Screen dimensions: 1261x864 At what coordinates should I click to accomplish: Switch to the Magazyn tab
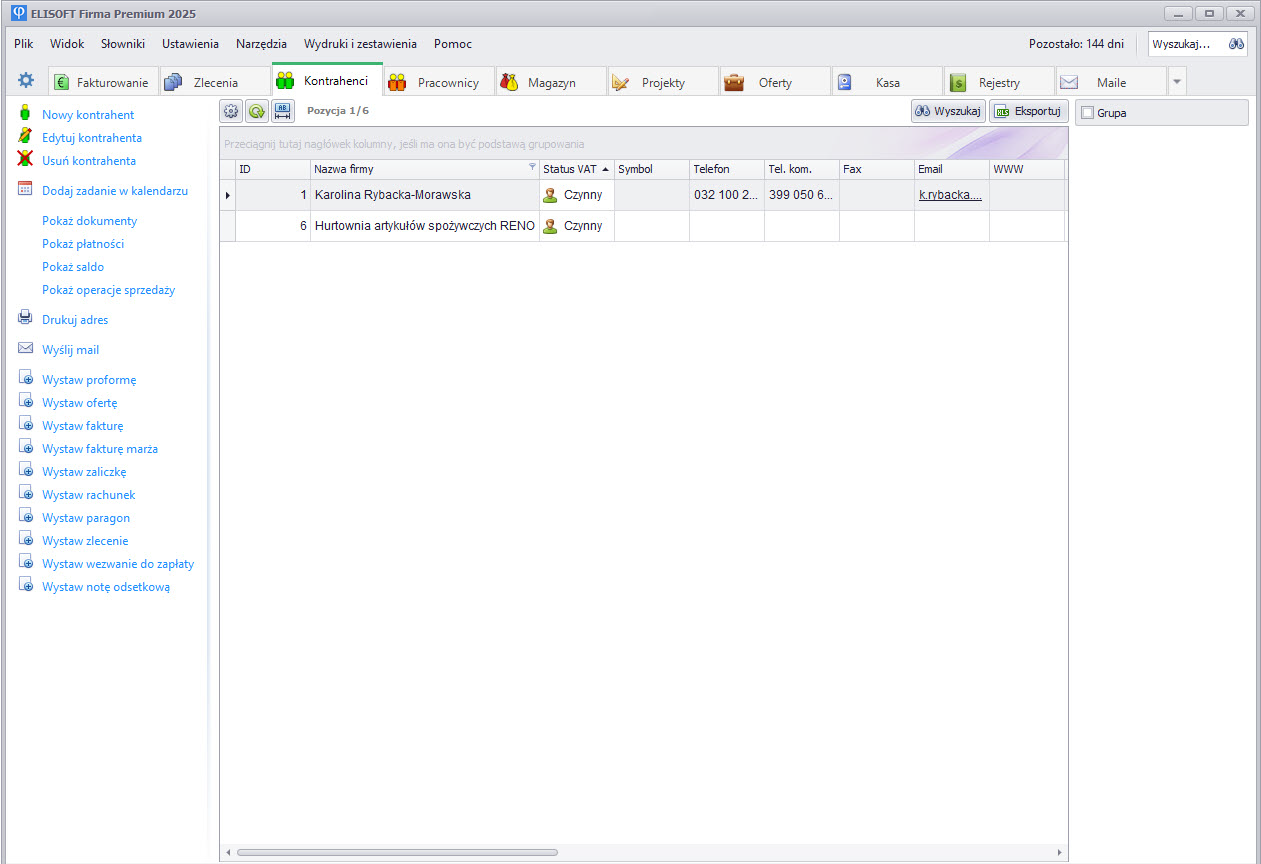[x=551, y=83]
